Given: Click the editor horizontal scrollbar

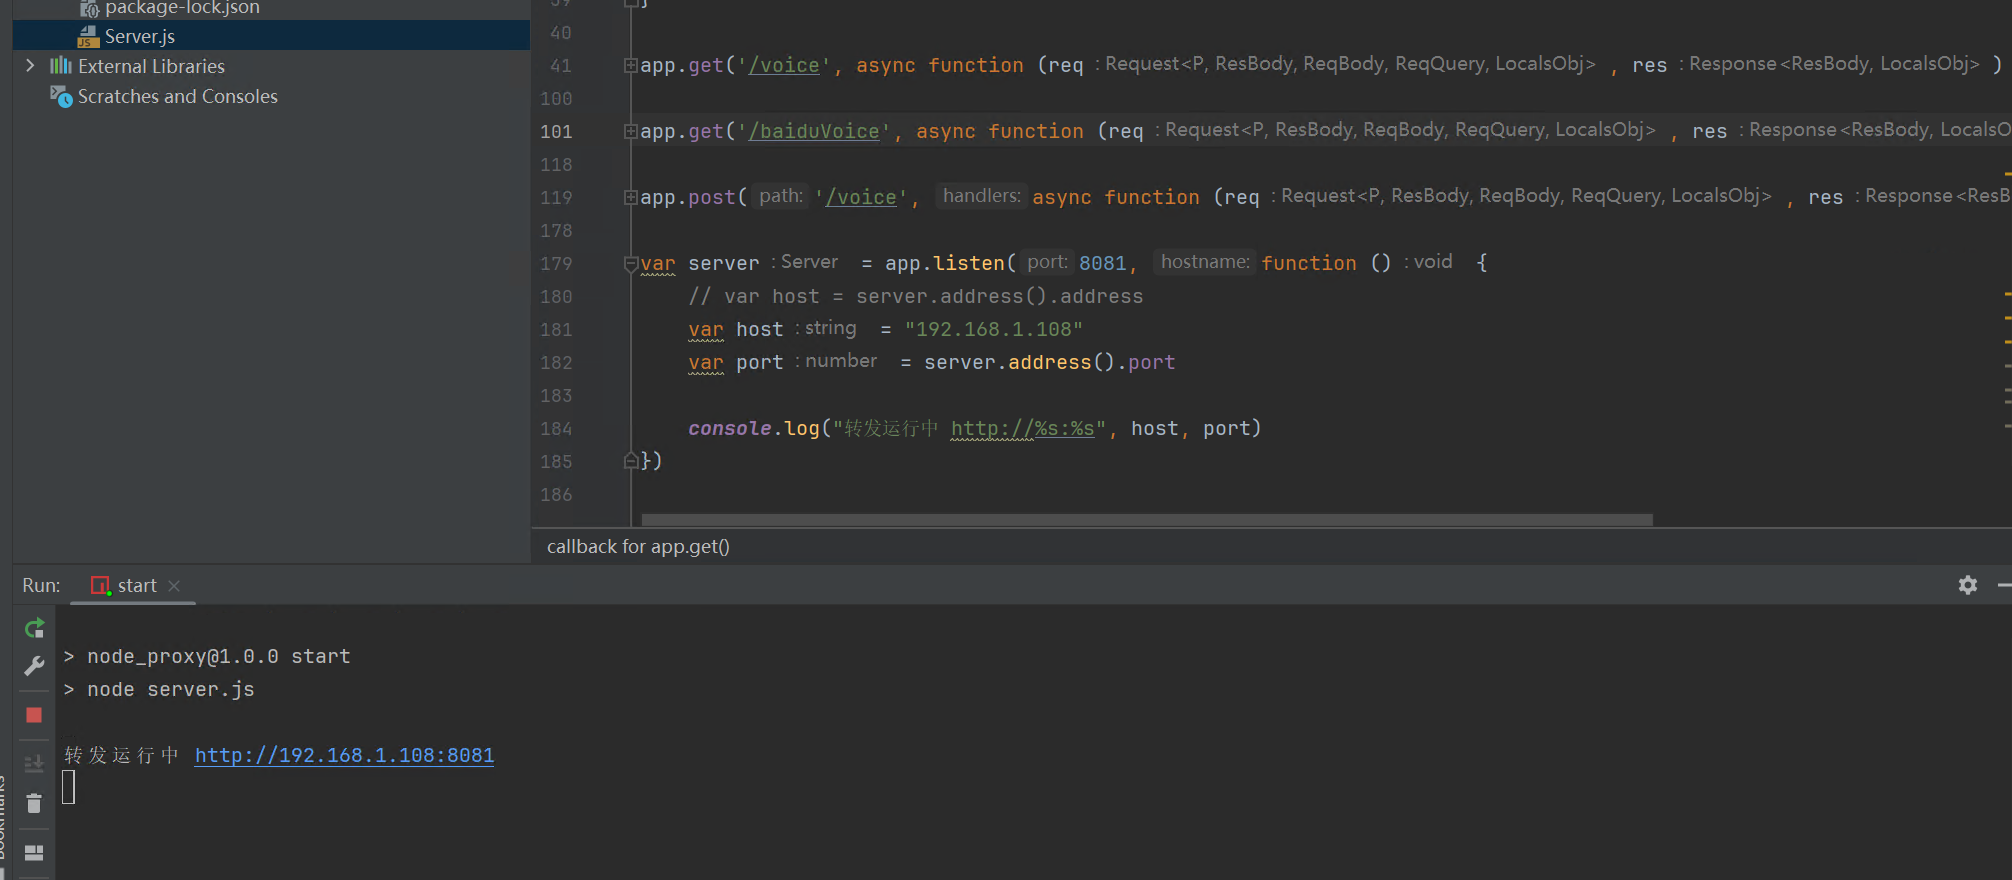Looking at the screenshot, I should [1146, 520].
